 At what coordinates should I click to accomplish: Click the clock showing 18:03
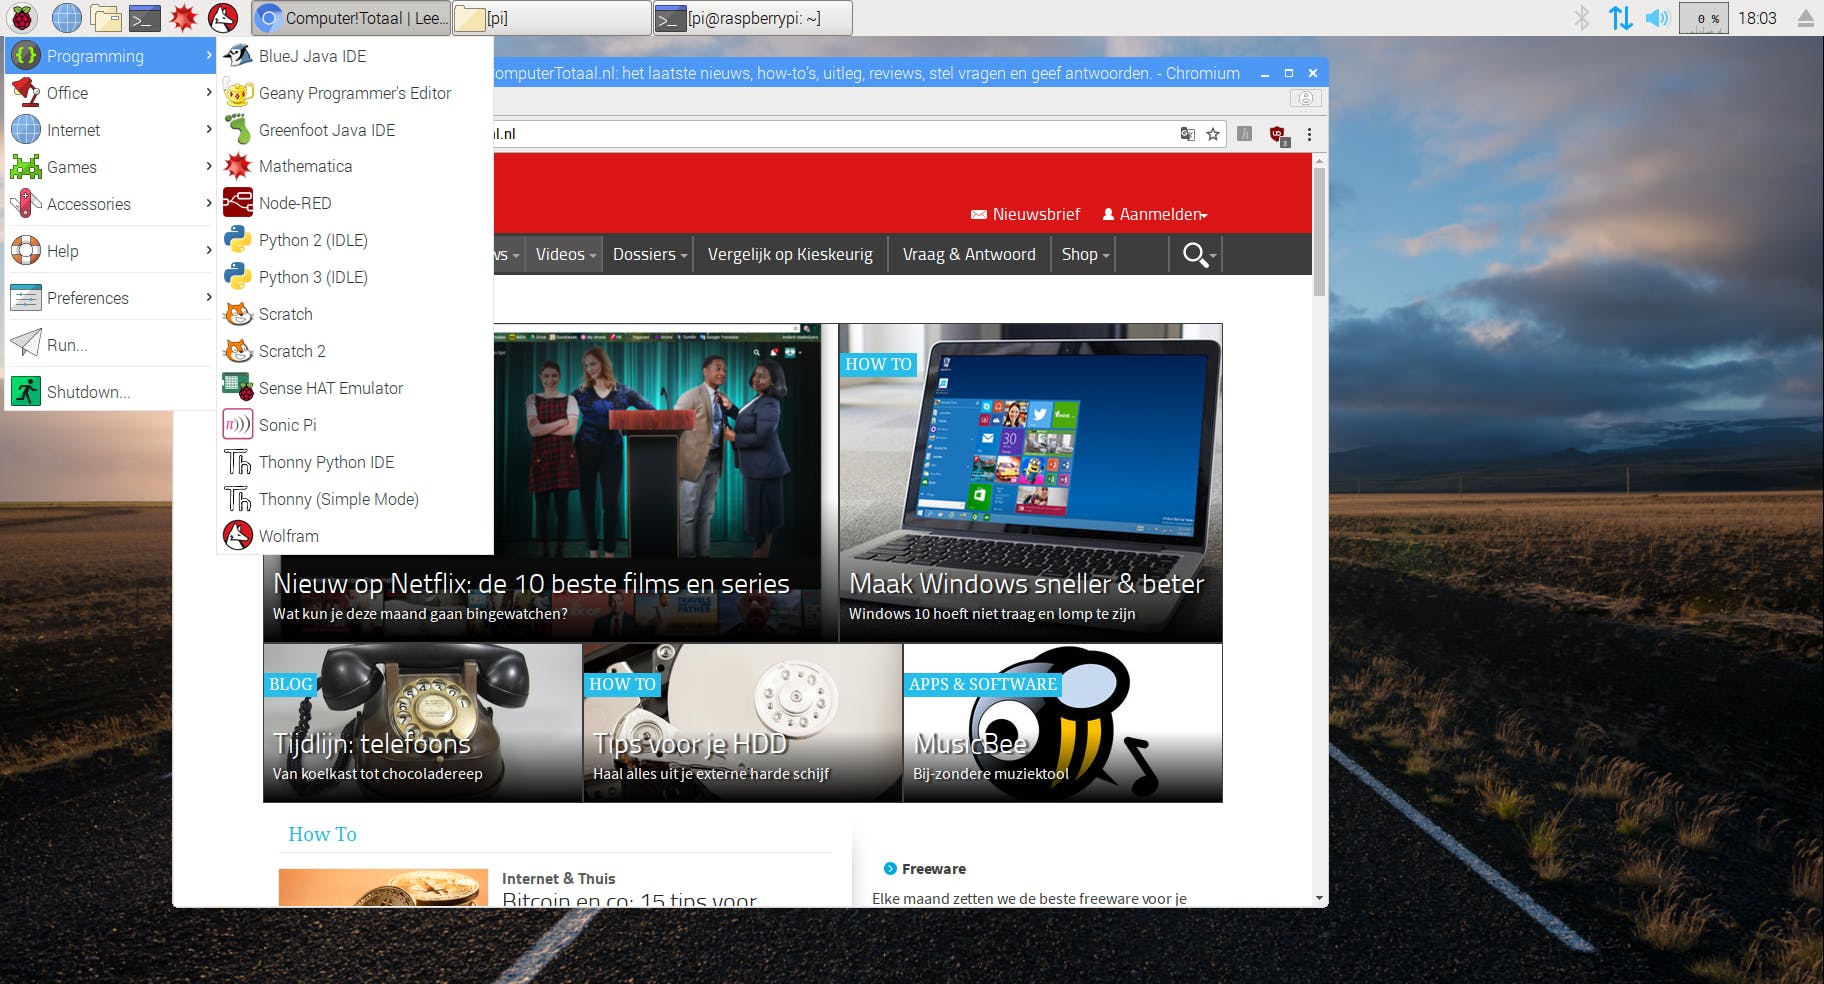pos(1757,18)
